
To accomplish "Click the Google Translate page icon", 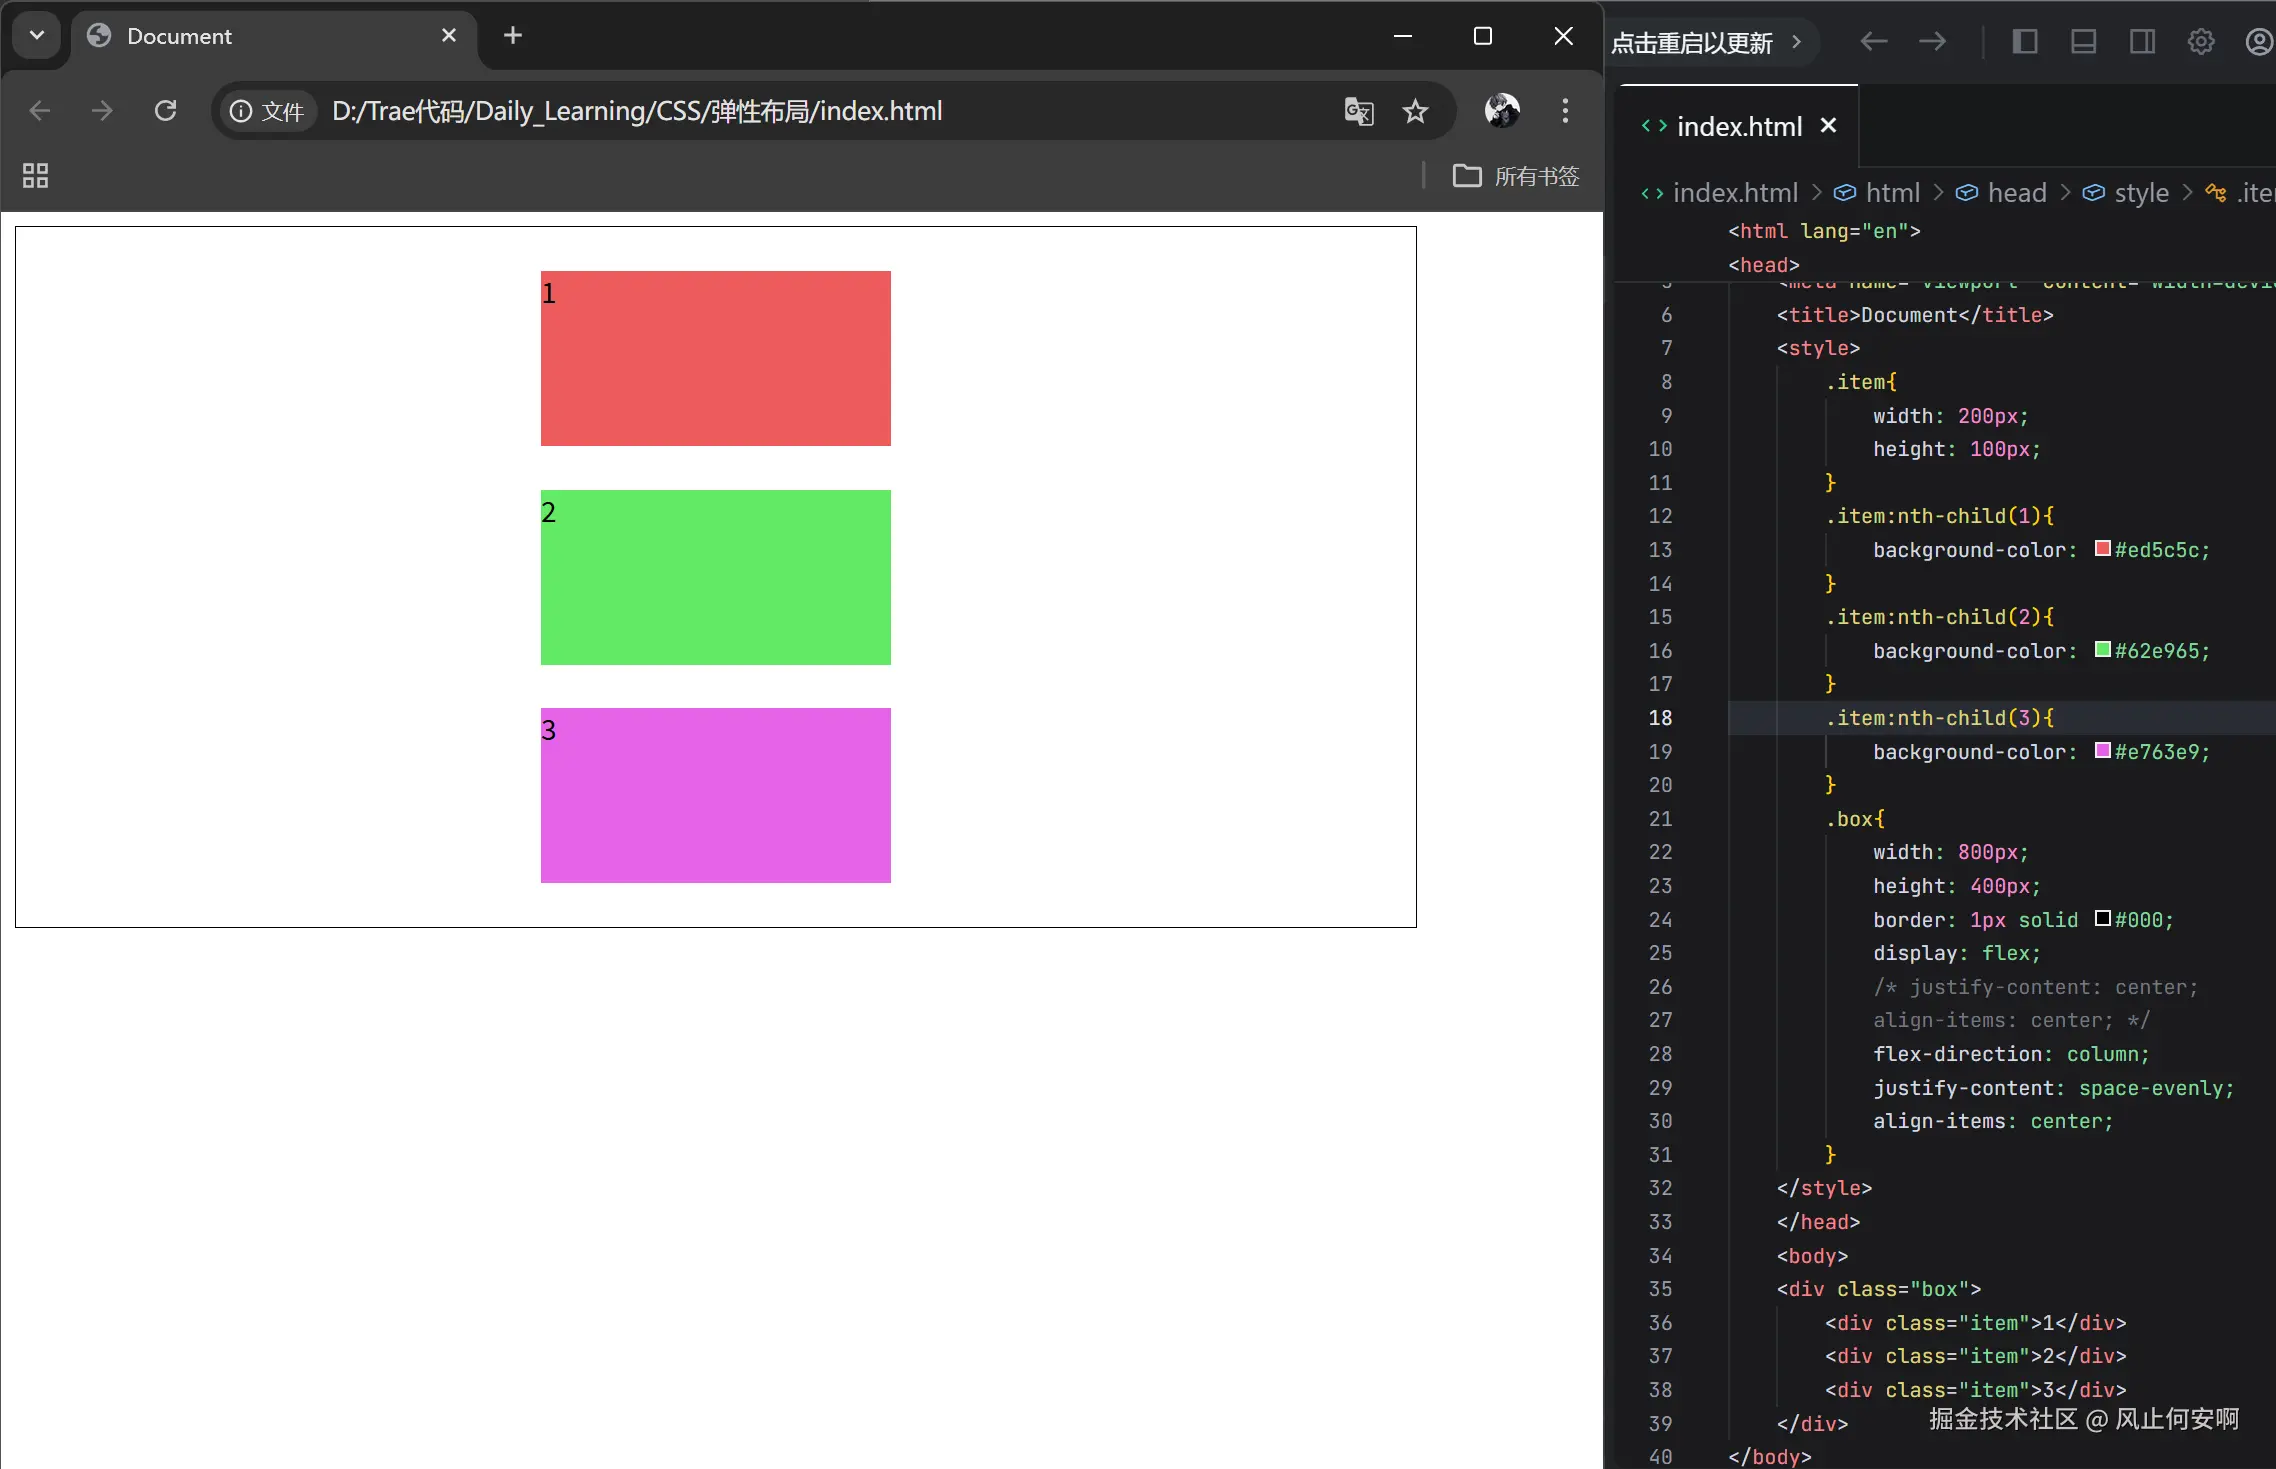I will tap(1358, 111).
